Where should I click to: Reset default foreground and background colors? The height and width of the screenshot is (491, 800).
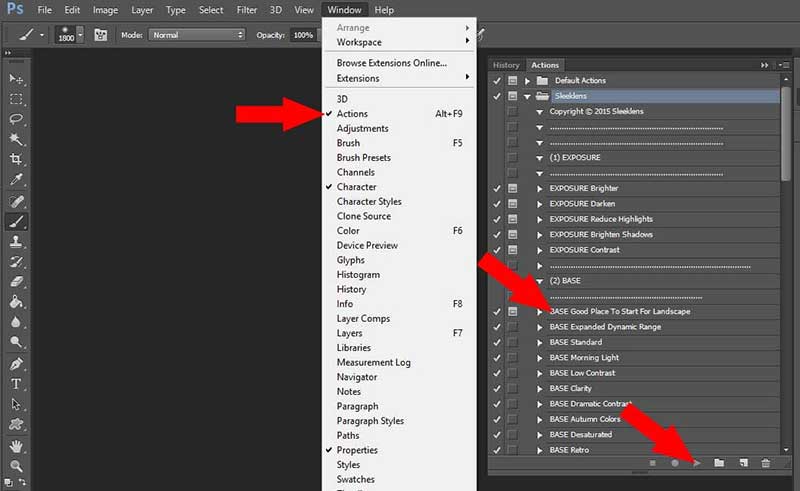[8, 482]
